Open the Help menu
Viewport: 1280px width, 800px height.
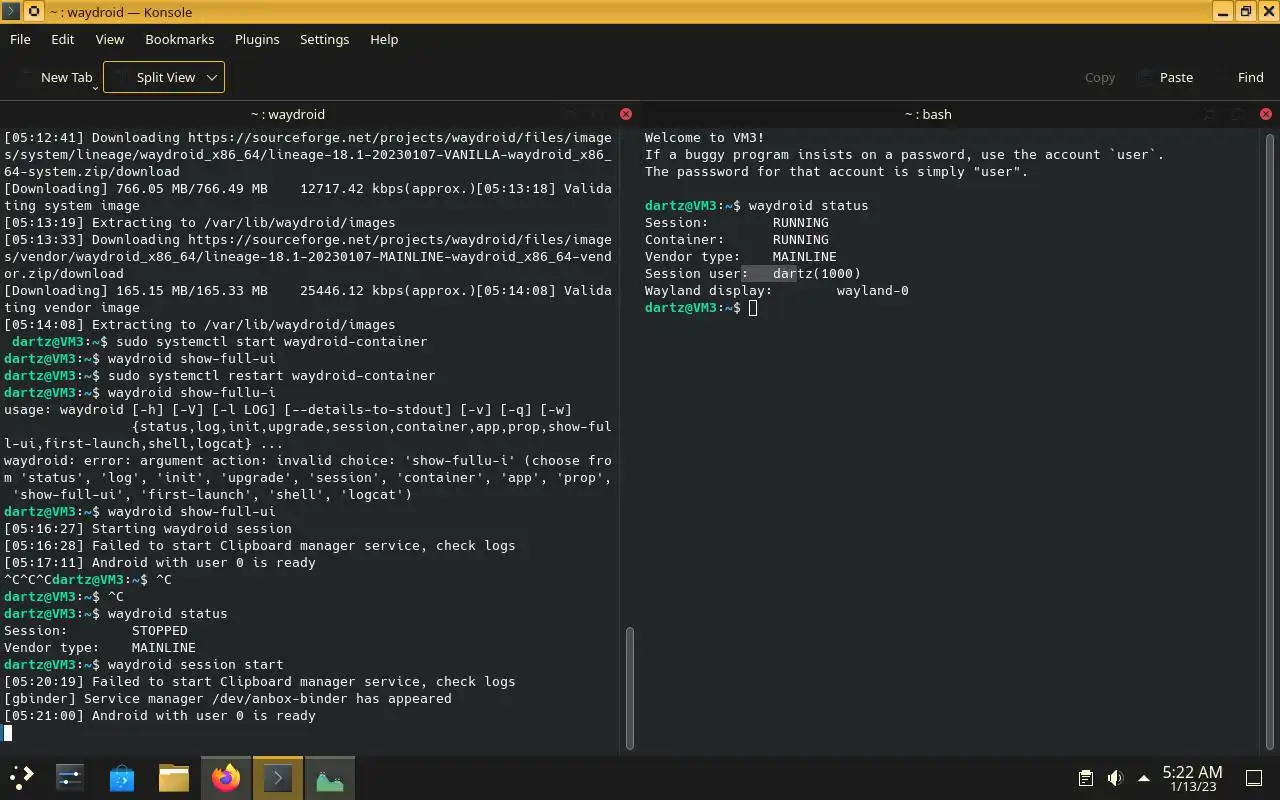coord(384,39)
